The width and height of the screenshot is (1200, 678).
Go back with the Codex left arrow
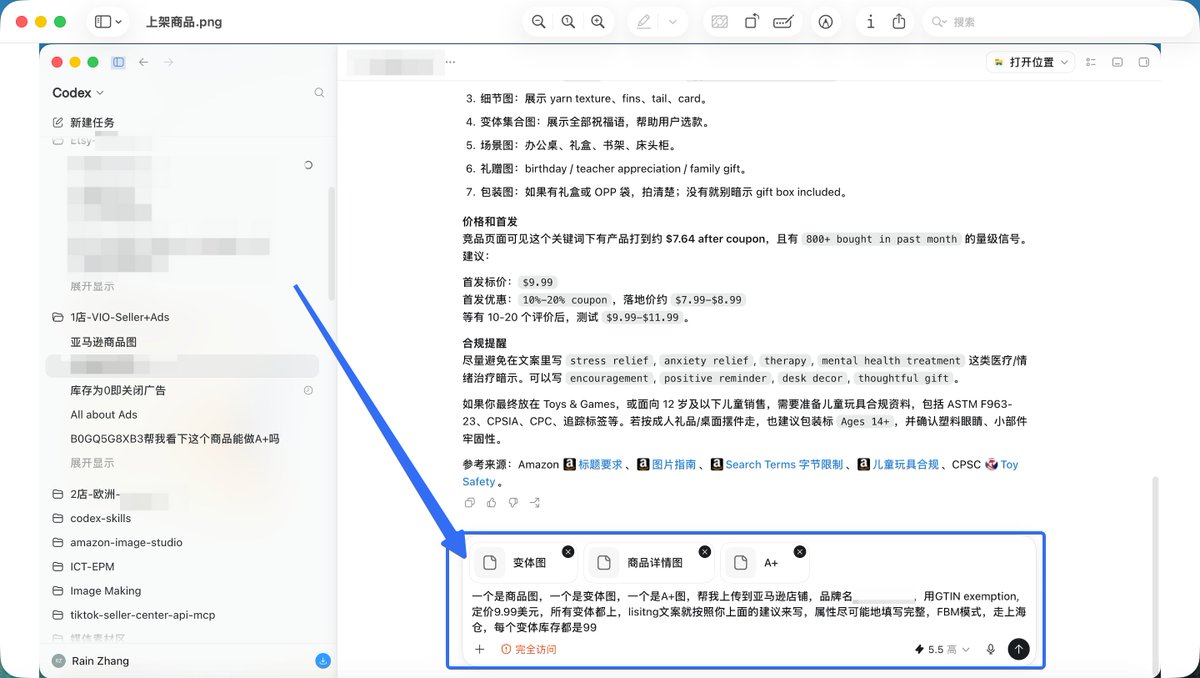(x=144, y=62)
